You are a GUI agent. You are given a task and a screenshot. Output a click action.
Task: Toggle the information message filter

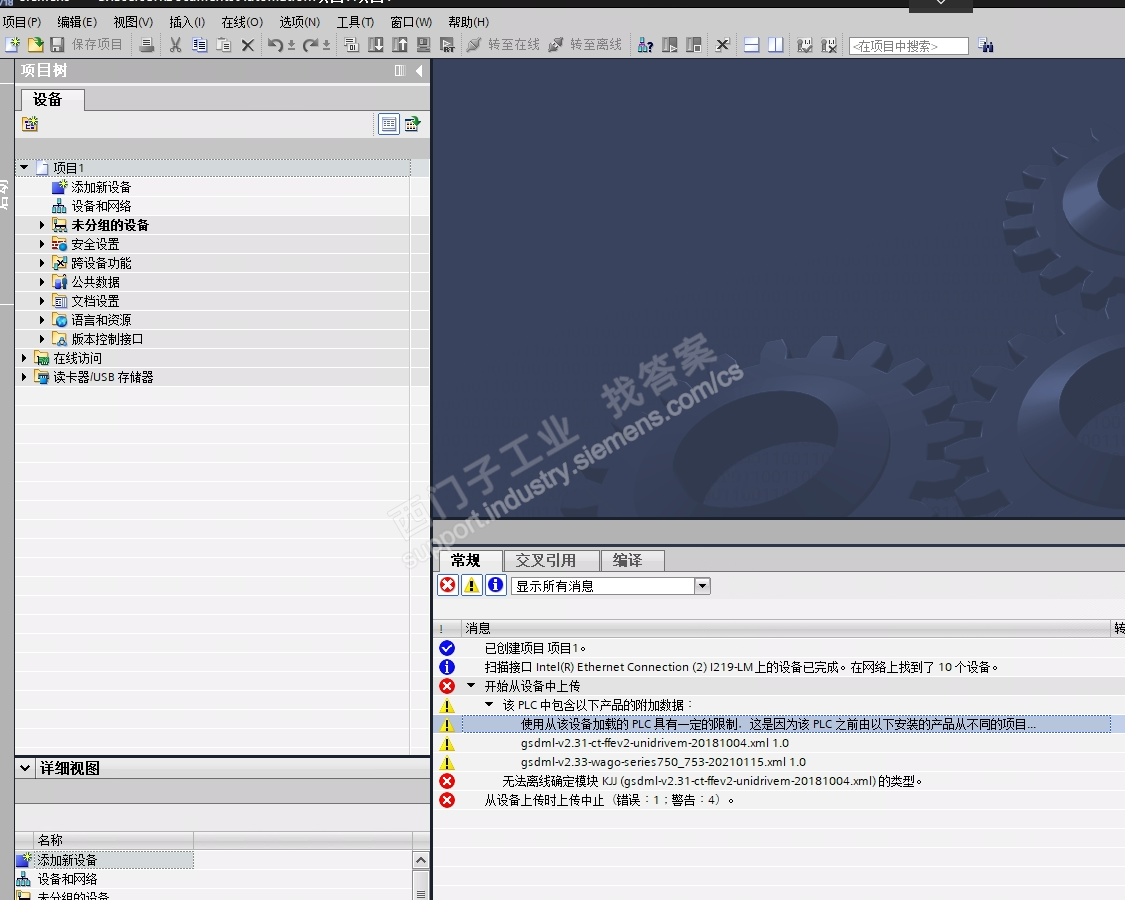495,585
